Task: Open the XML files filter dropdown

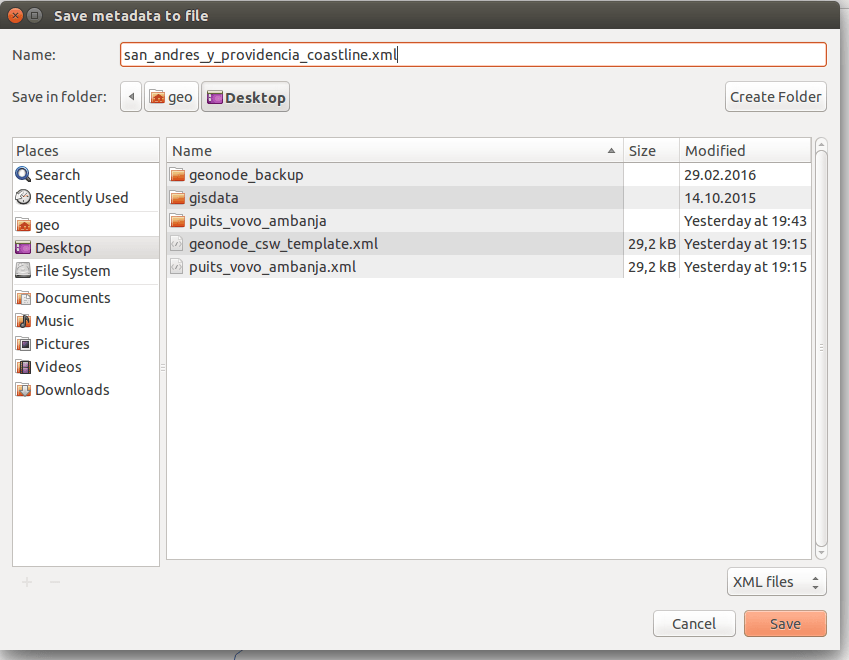Action: (776, 581)
